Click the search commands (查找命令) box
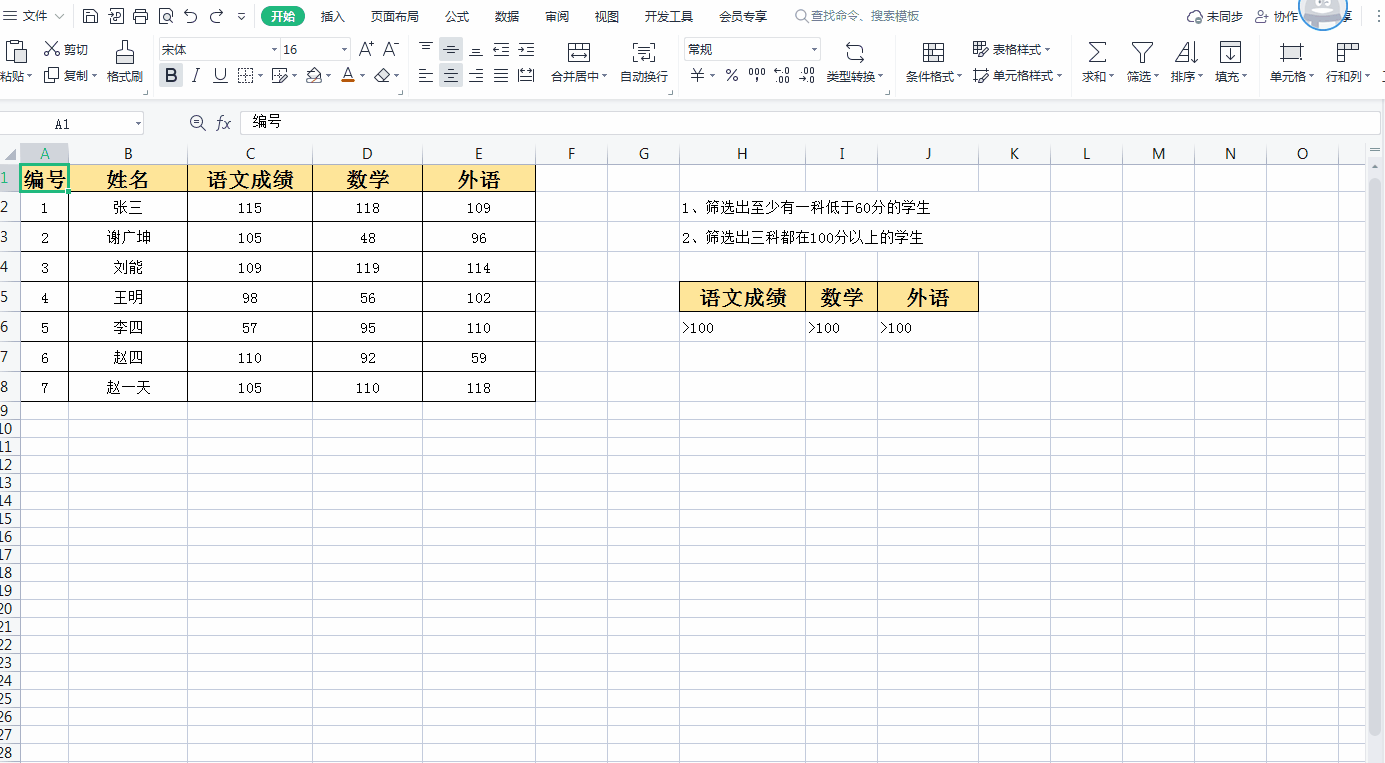 point(858,16)
